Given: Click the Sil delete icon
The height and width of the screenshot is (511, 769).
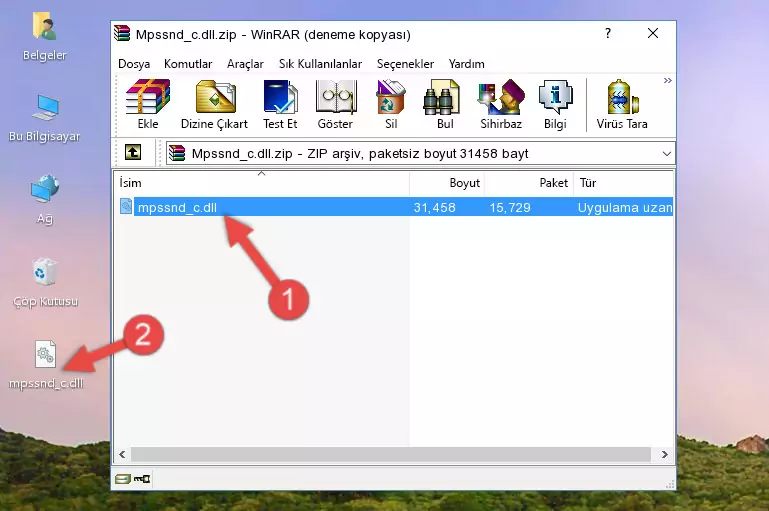Looking at the screenshot, I should [x=391, y=104].
